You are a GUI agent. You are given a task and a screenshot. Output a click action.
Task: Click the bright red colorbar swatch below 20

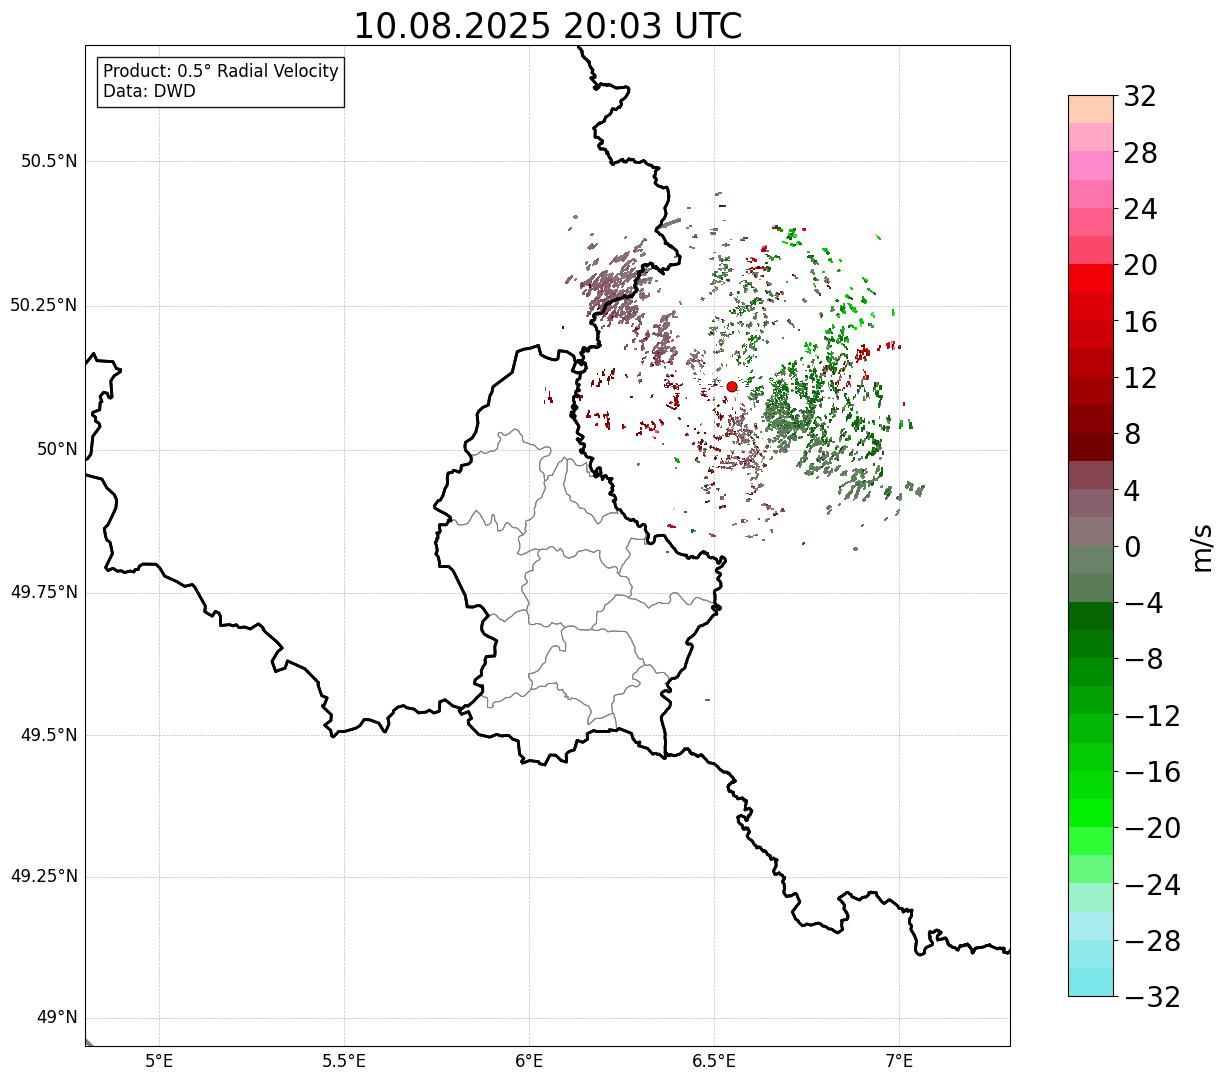tap(1091, 278)
